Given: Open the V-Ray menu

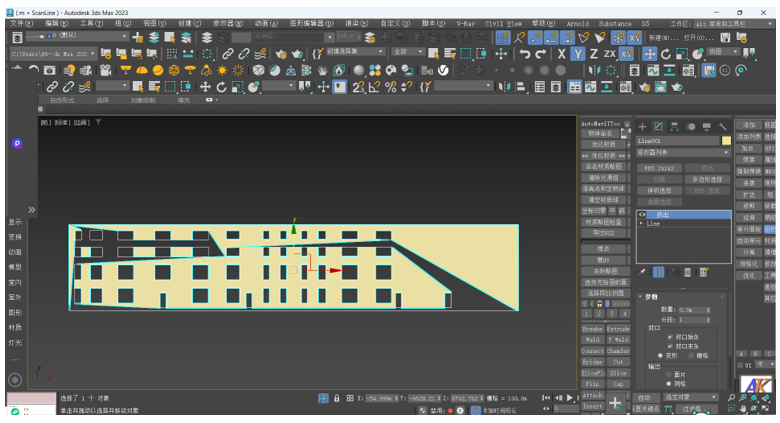Looking at the screenshot, I should coord(465,23).
